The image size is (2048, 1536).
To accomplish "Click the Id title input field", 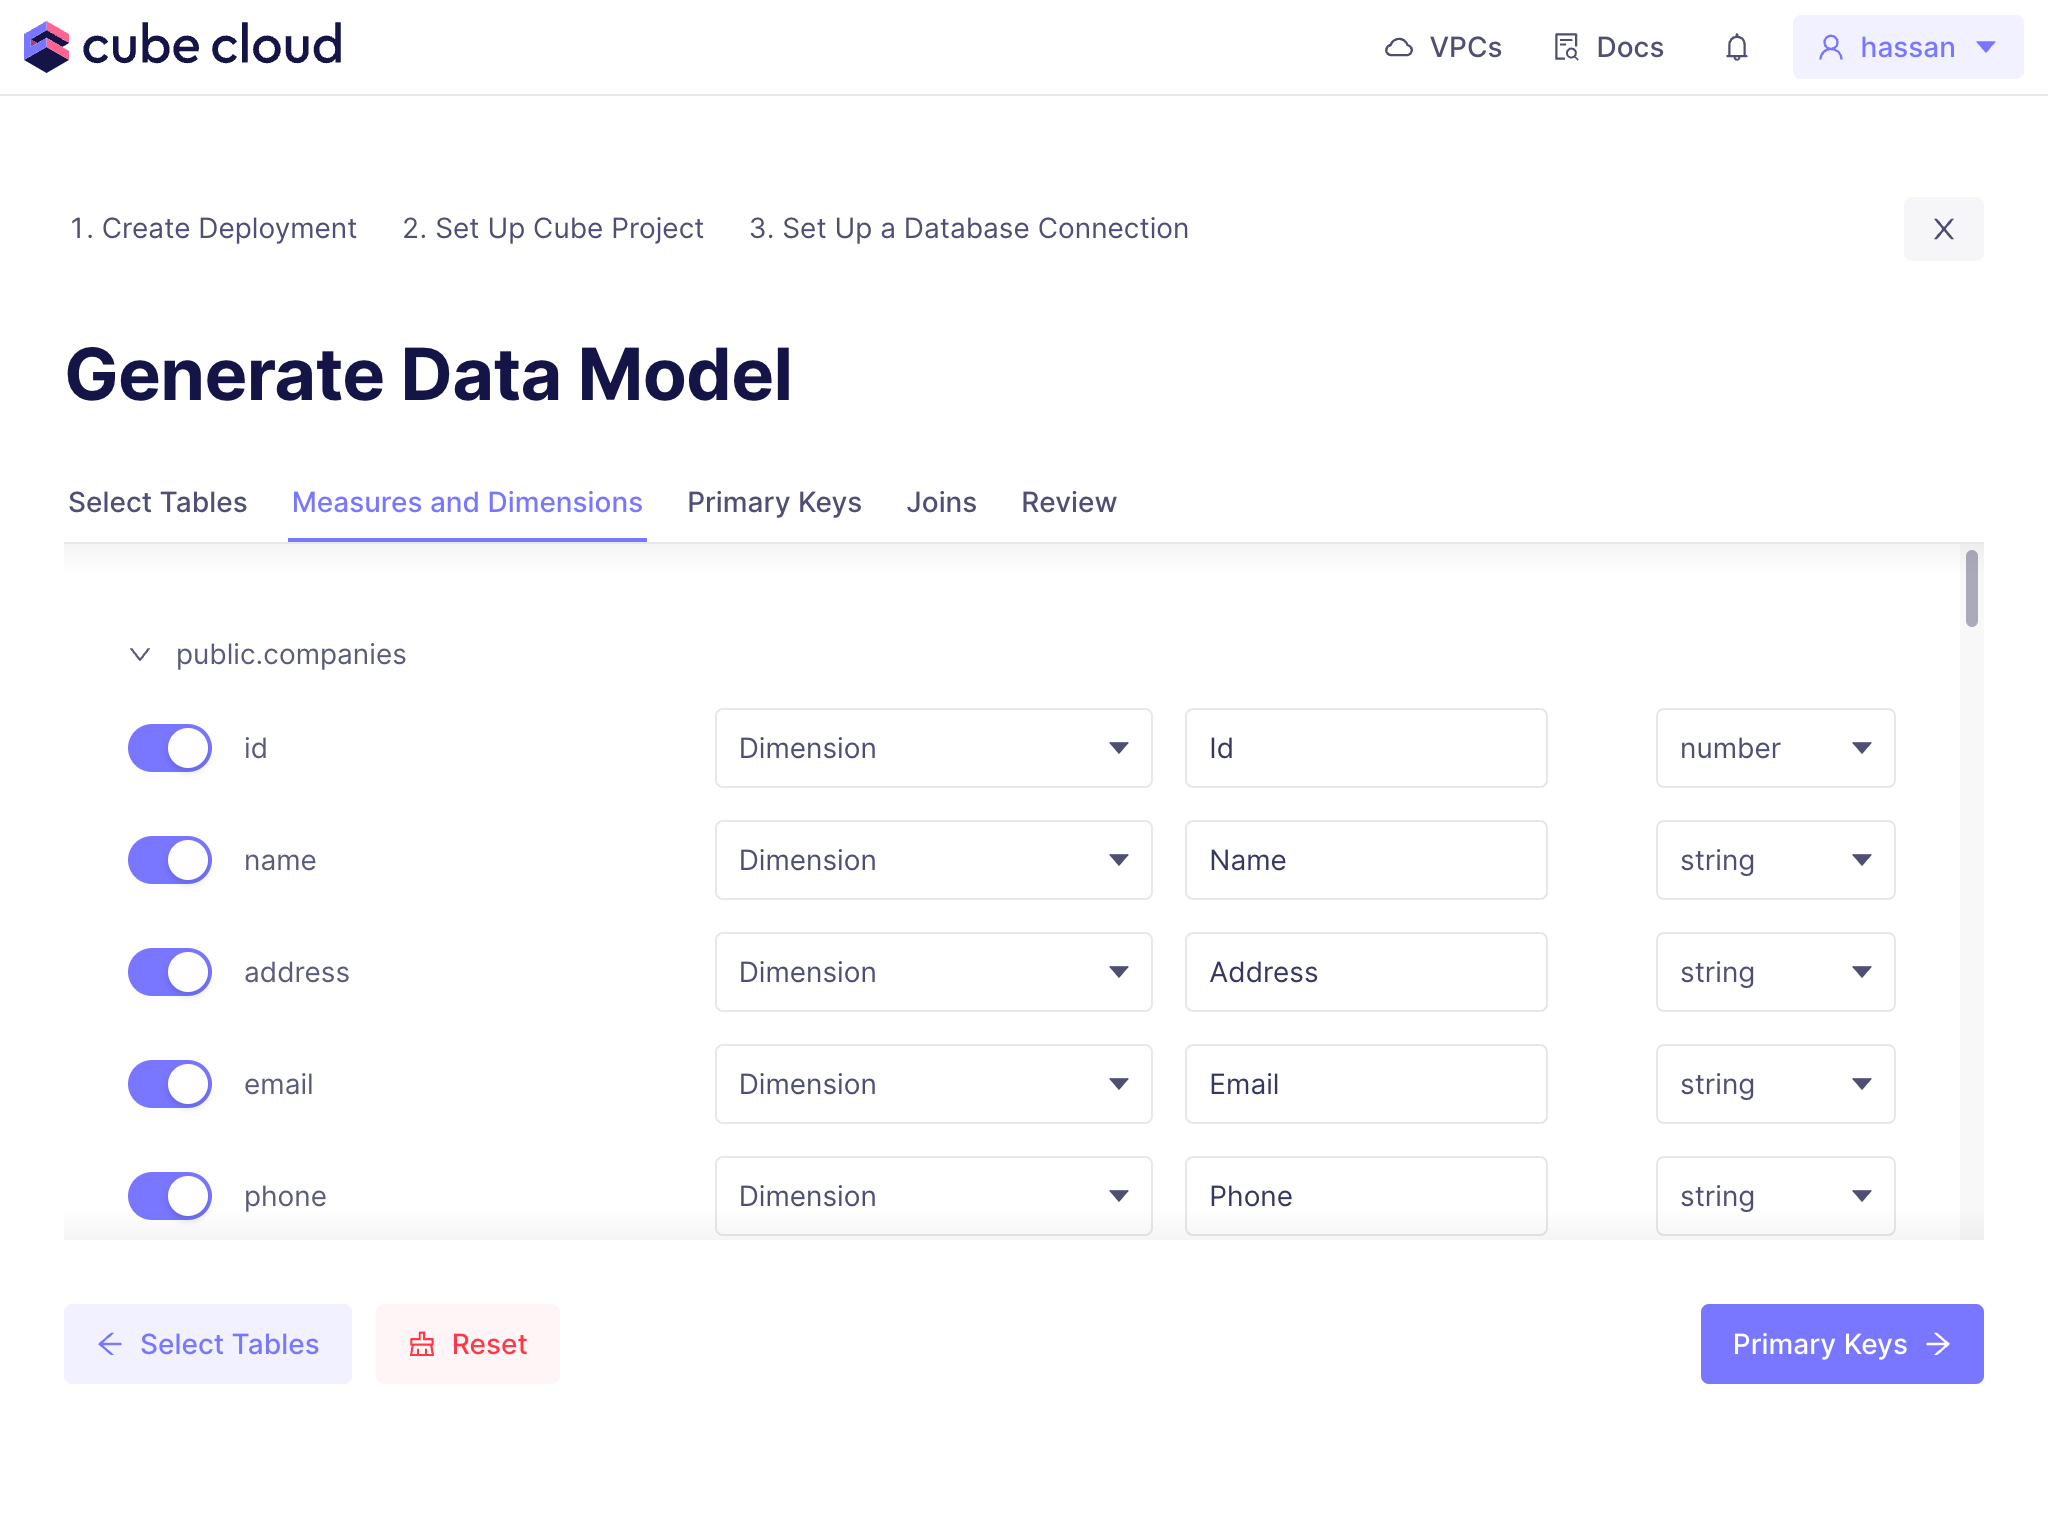I will [1366, 748].
